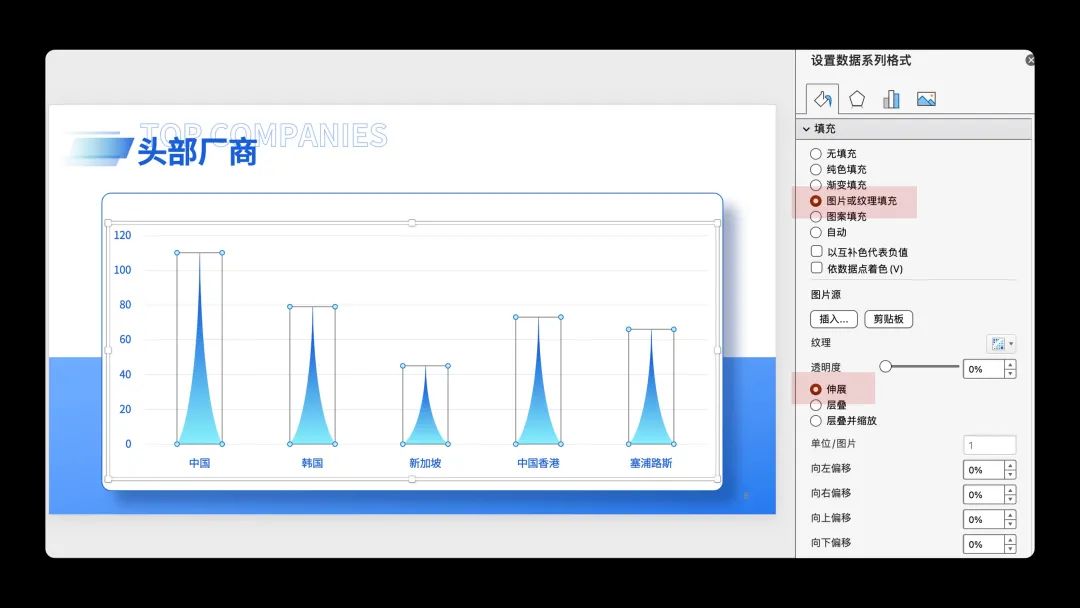This screenshot has width=1080, height=608.
Task: Click the 向上偏移 percentage field
Action: point(983,519)
